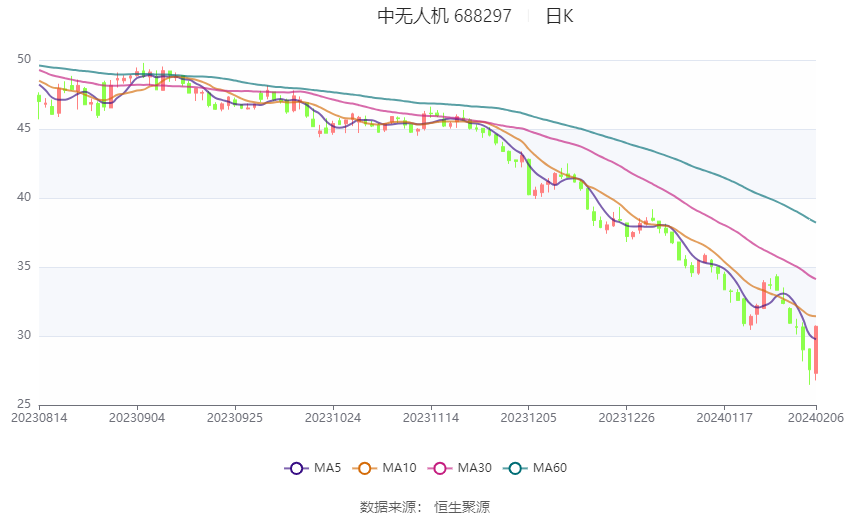850x517 pixels.
Task: Click the chart title 中无人机 688297
Action: click(x=444, y=16)
